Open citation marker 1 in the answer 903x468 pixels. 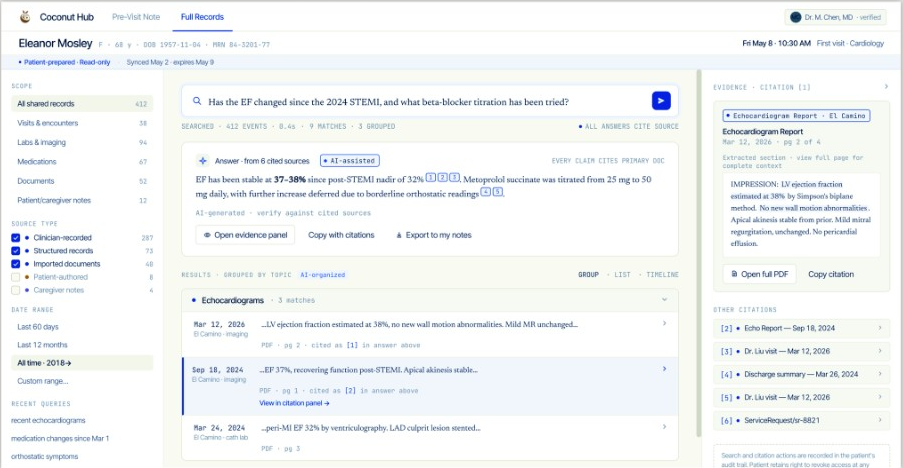430,177
